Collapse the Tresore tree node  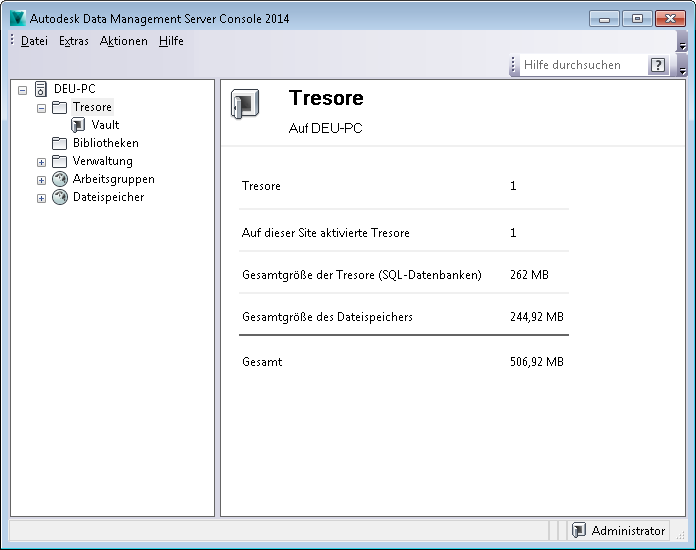(41, 108)
